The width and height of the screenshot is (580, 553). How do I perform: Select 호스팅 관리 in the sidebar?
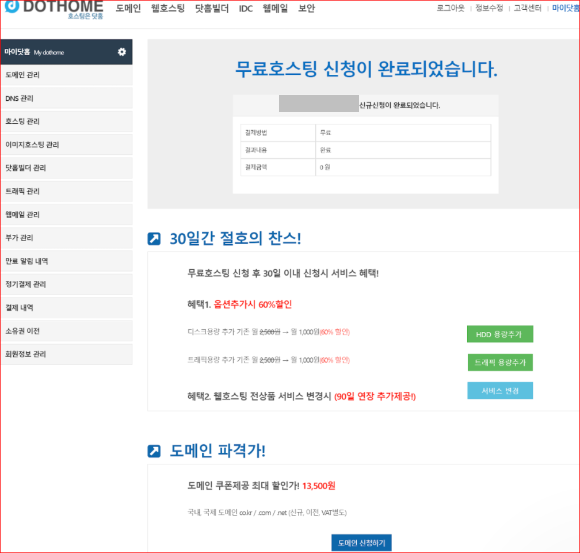coord(67,121)
